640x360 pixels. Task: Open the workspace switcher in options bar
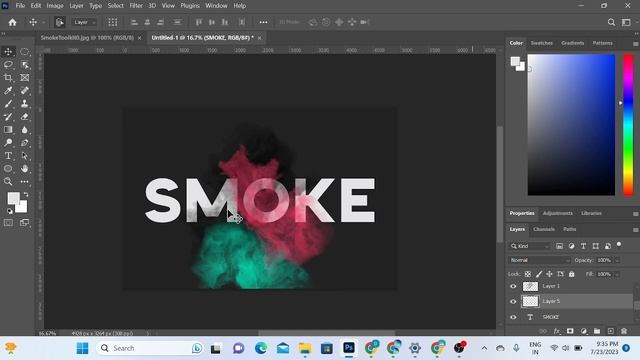coord(626,22)
